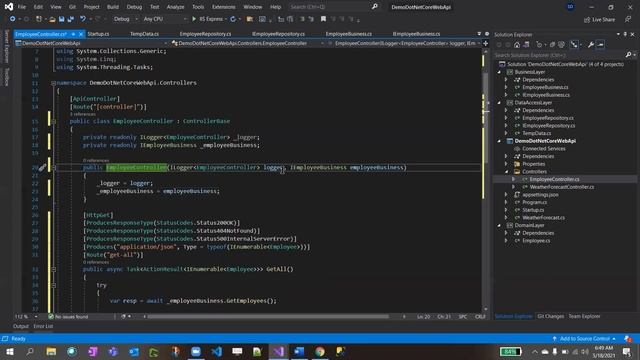Open the Output window tab at the bottom

tap(21, 326)
